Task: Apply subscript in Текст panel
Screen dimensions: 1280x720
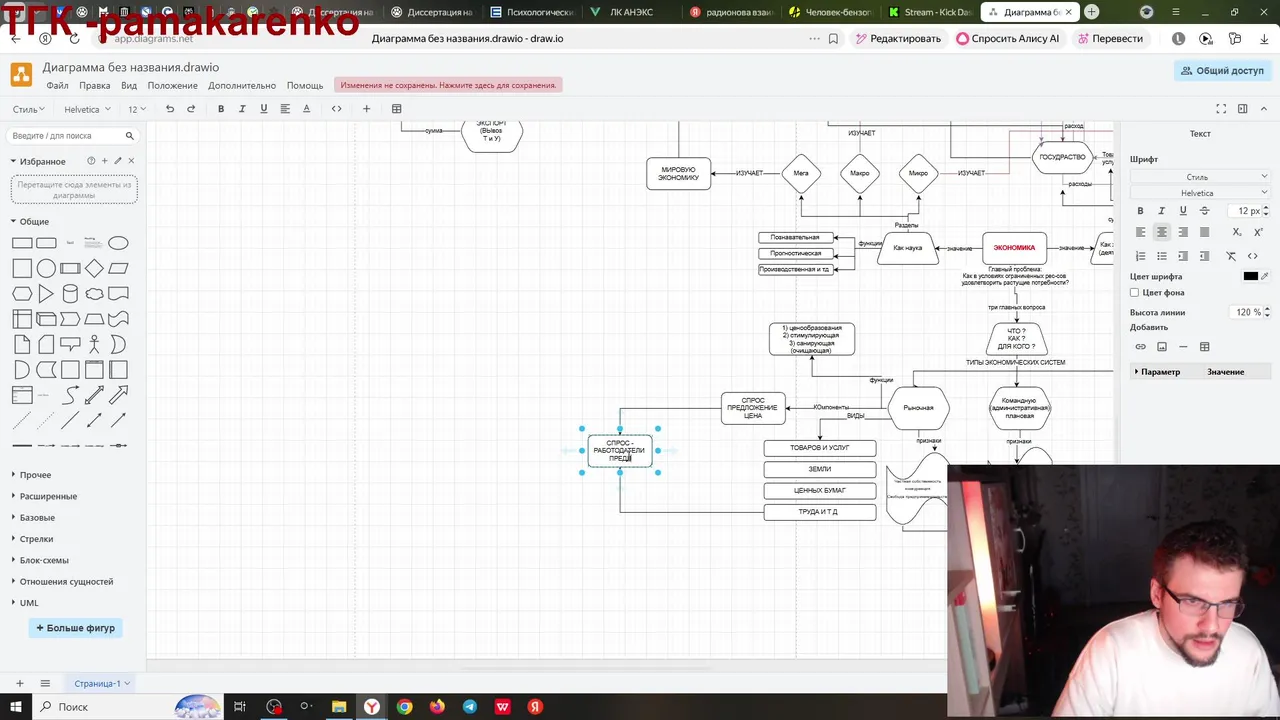Action: pos(1237,232)
